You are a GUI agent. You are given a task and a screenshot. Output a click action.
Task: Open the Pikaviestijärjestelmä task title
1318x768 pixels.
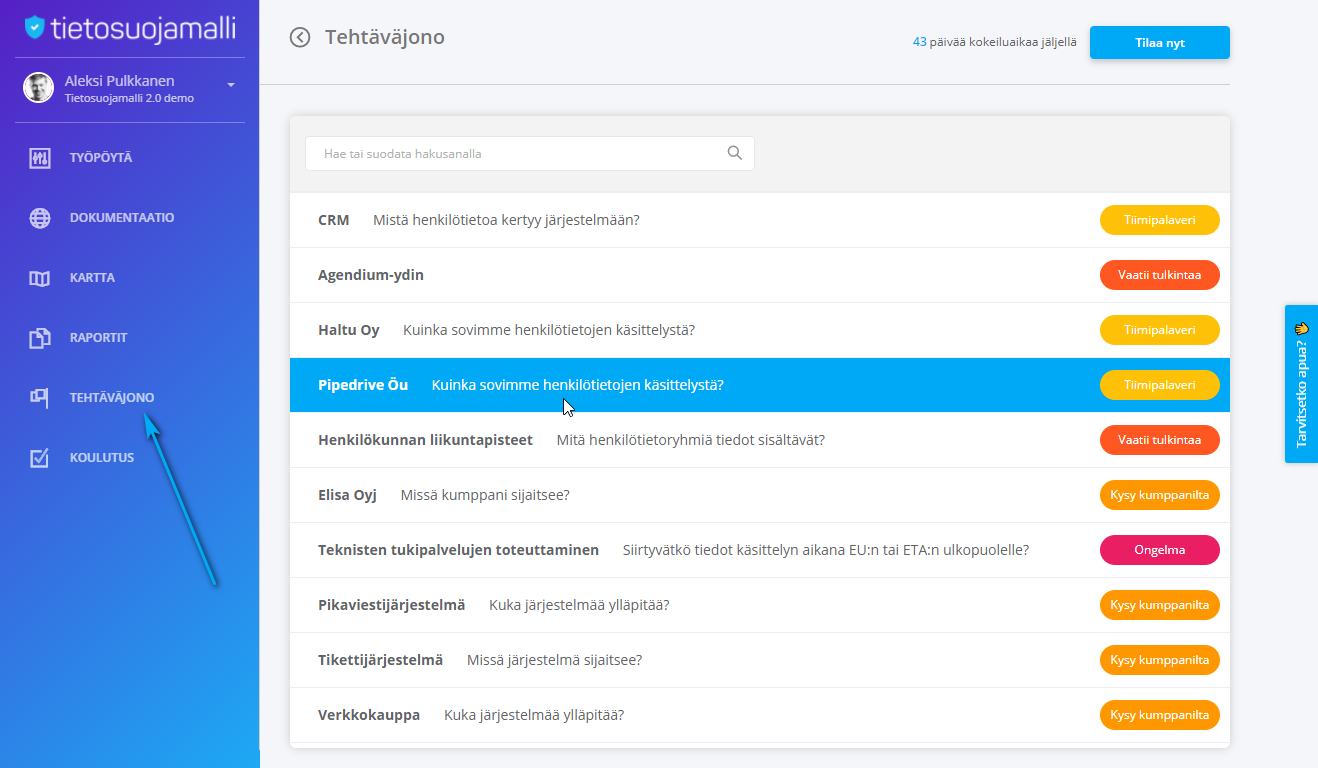[391, 605]
